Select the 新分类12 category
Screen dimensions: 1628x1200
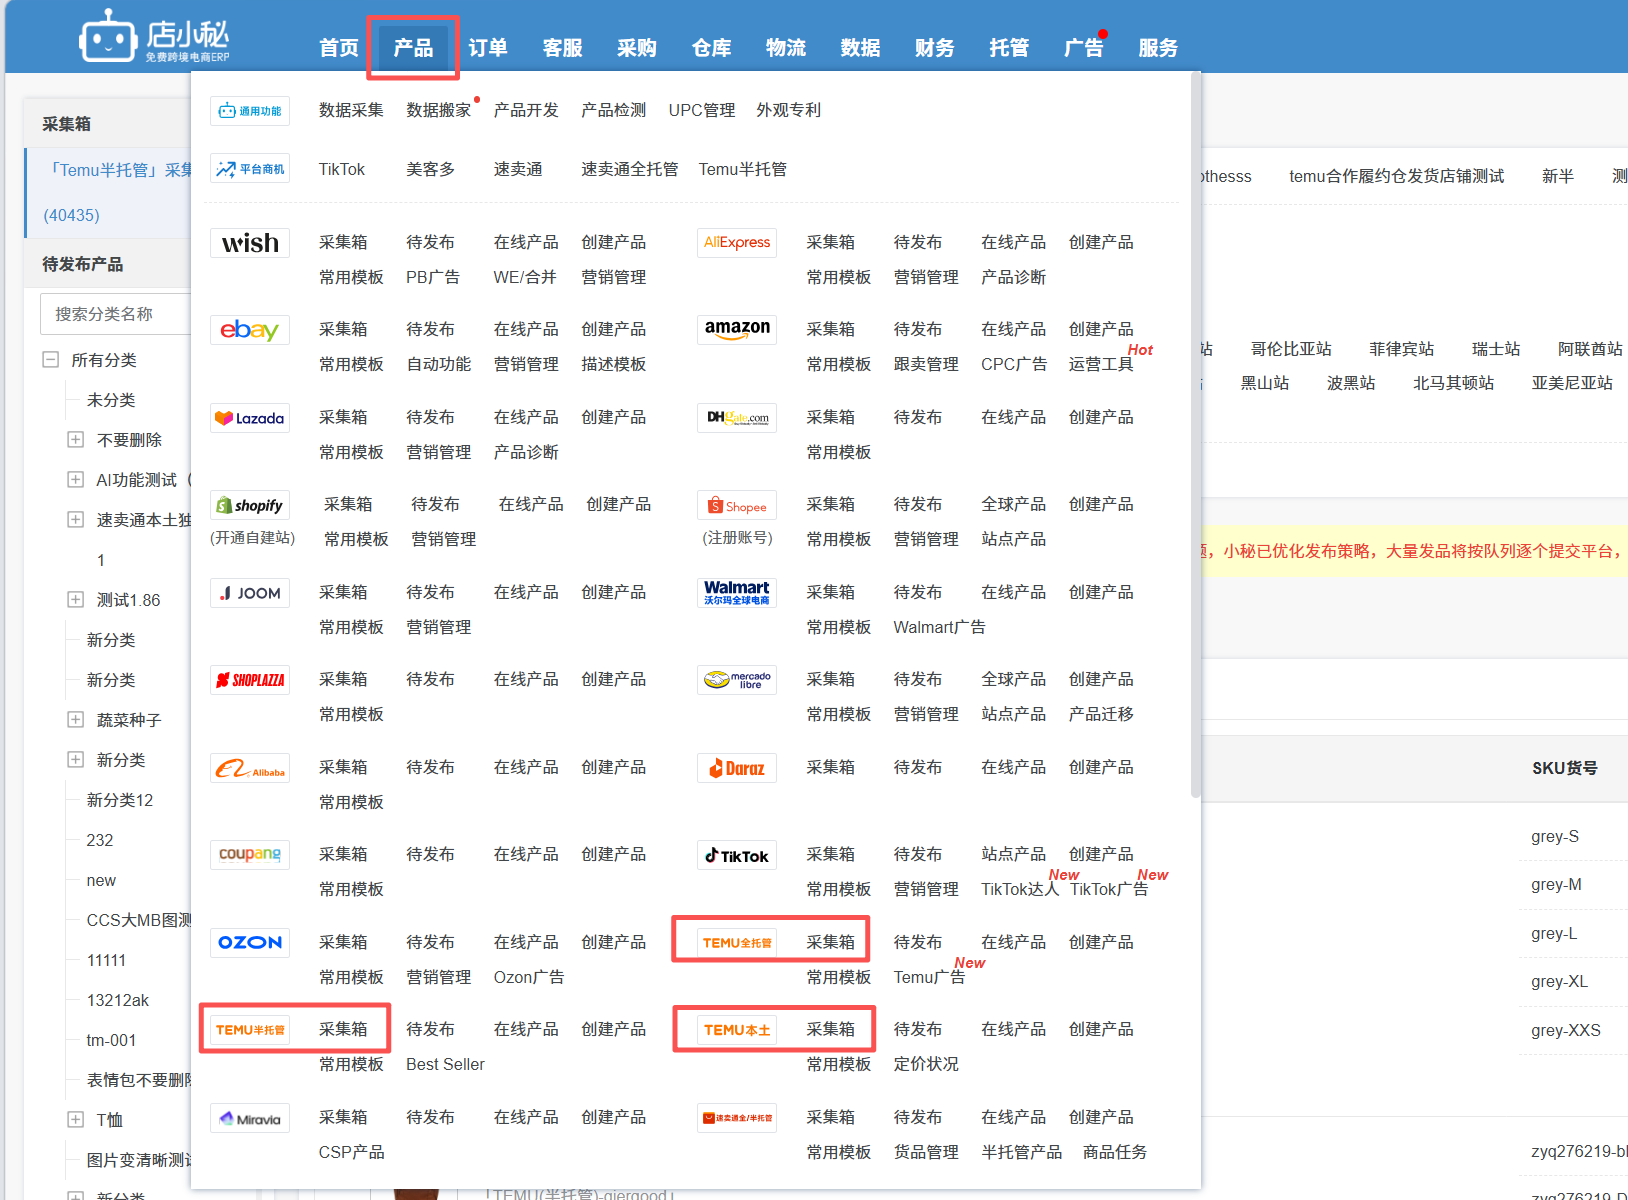120,800
